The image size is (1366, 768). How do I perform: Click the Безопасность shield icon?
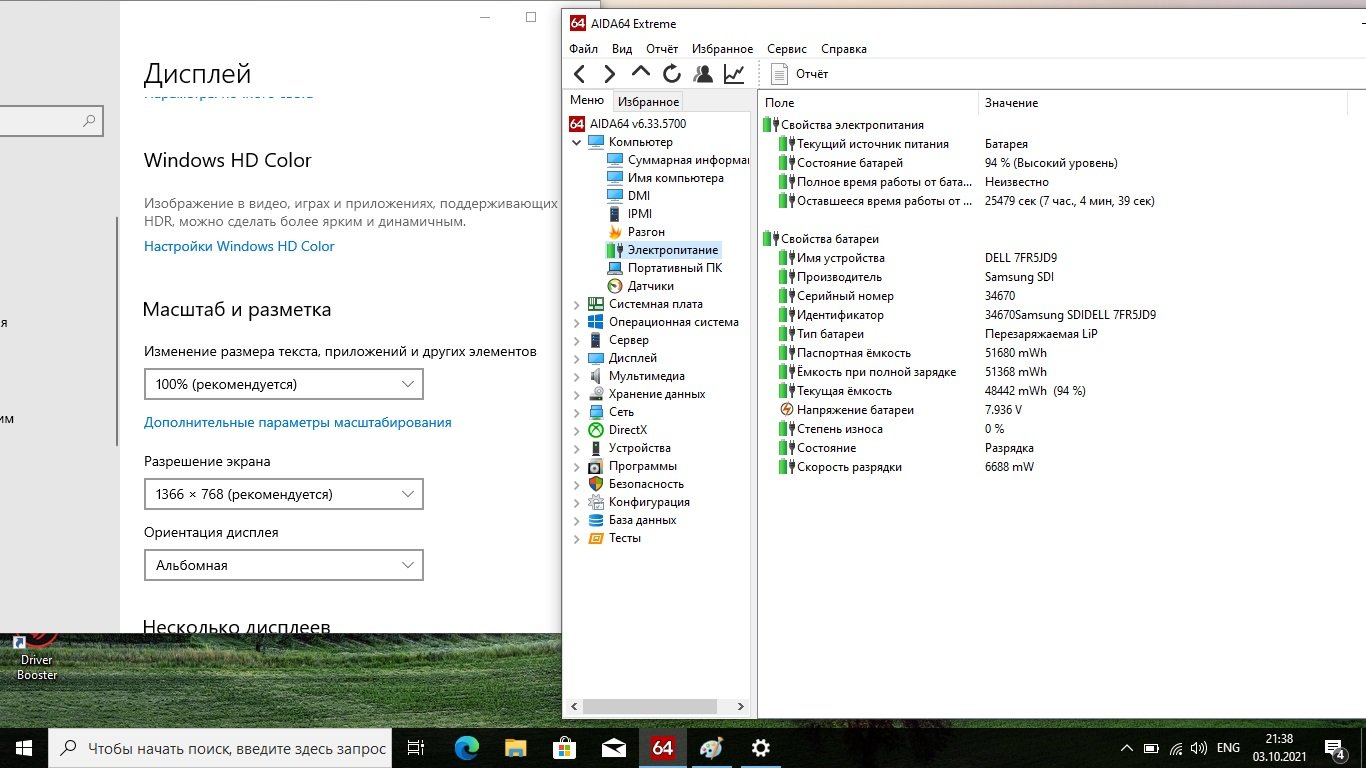[x=596, y=484]
